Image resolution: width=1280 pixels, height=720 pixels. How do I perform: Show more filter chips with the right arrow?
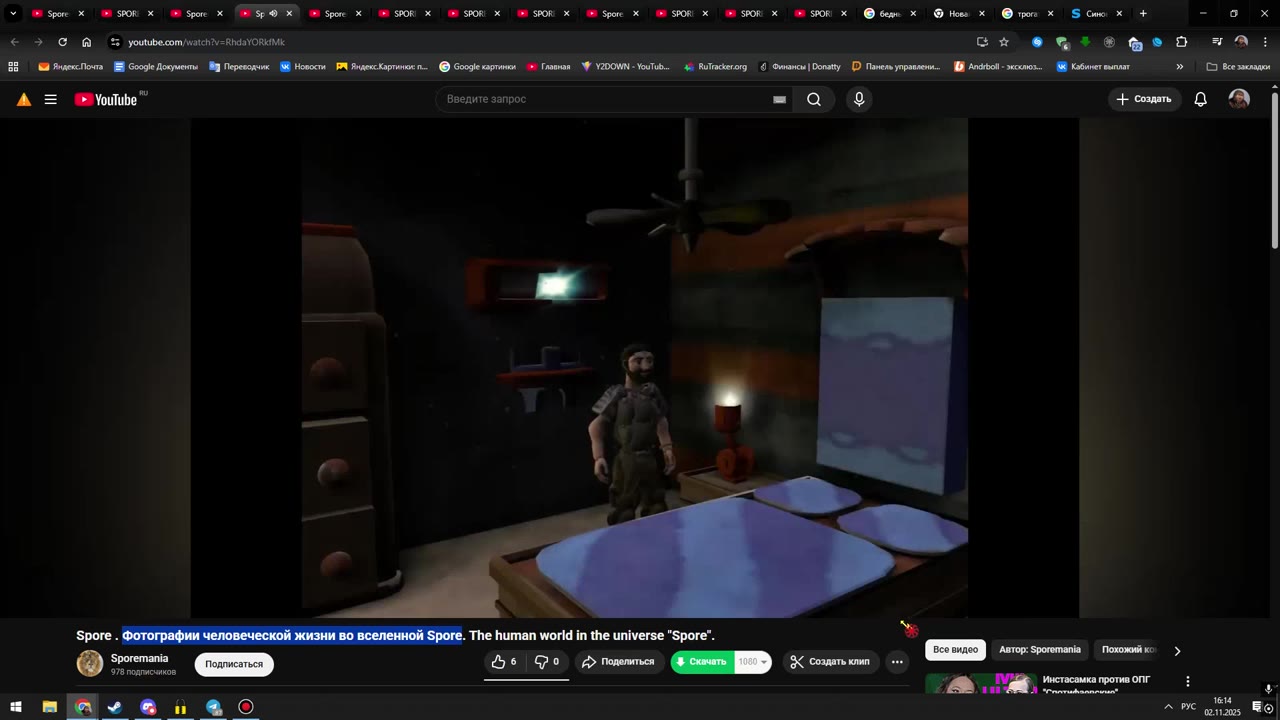(x=1177, y=651)
